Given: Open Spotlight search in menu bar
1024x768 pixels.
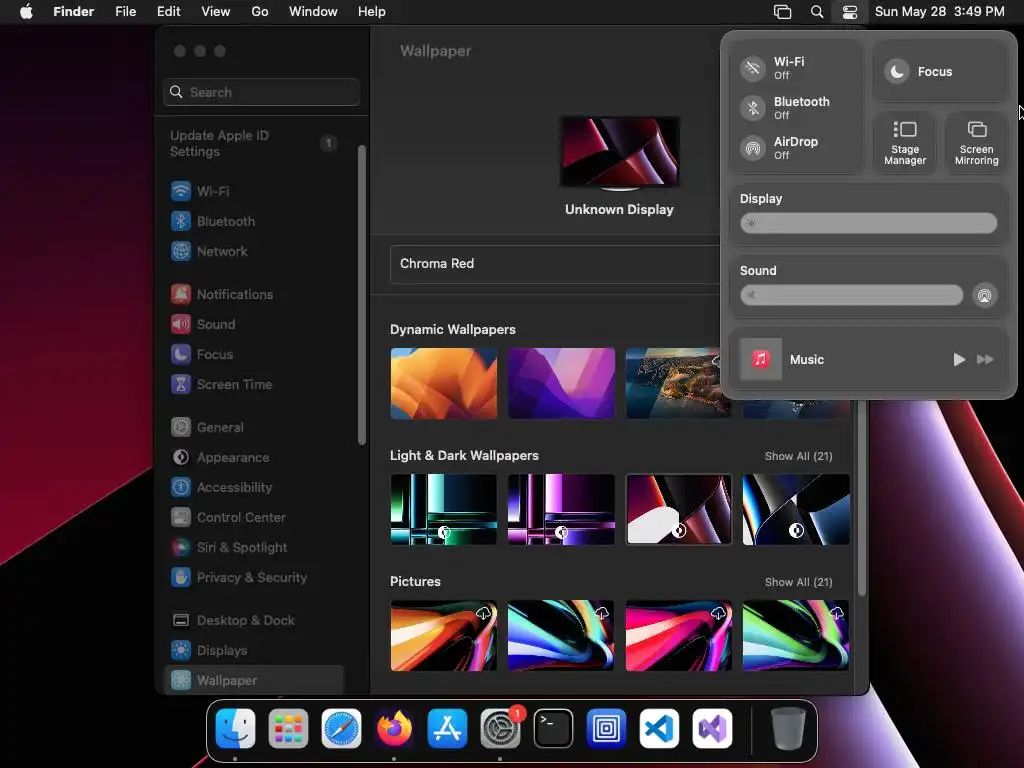Looking at the screenshot, I should pos(816,12).
